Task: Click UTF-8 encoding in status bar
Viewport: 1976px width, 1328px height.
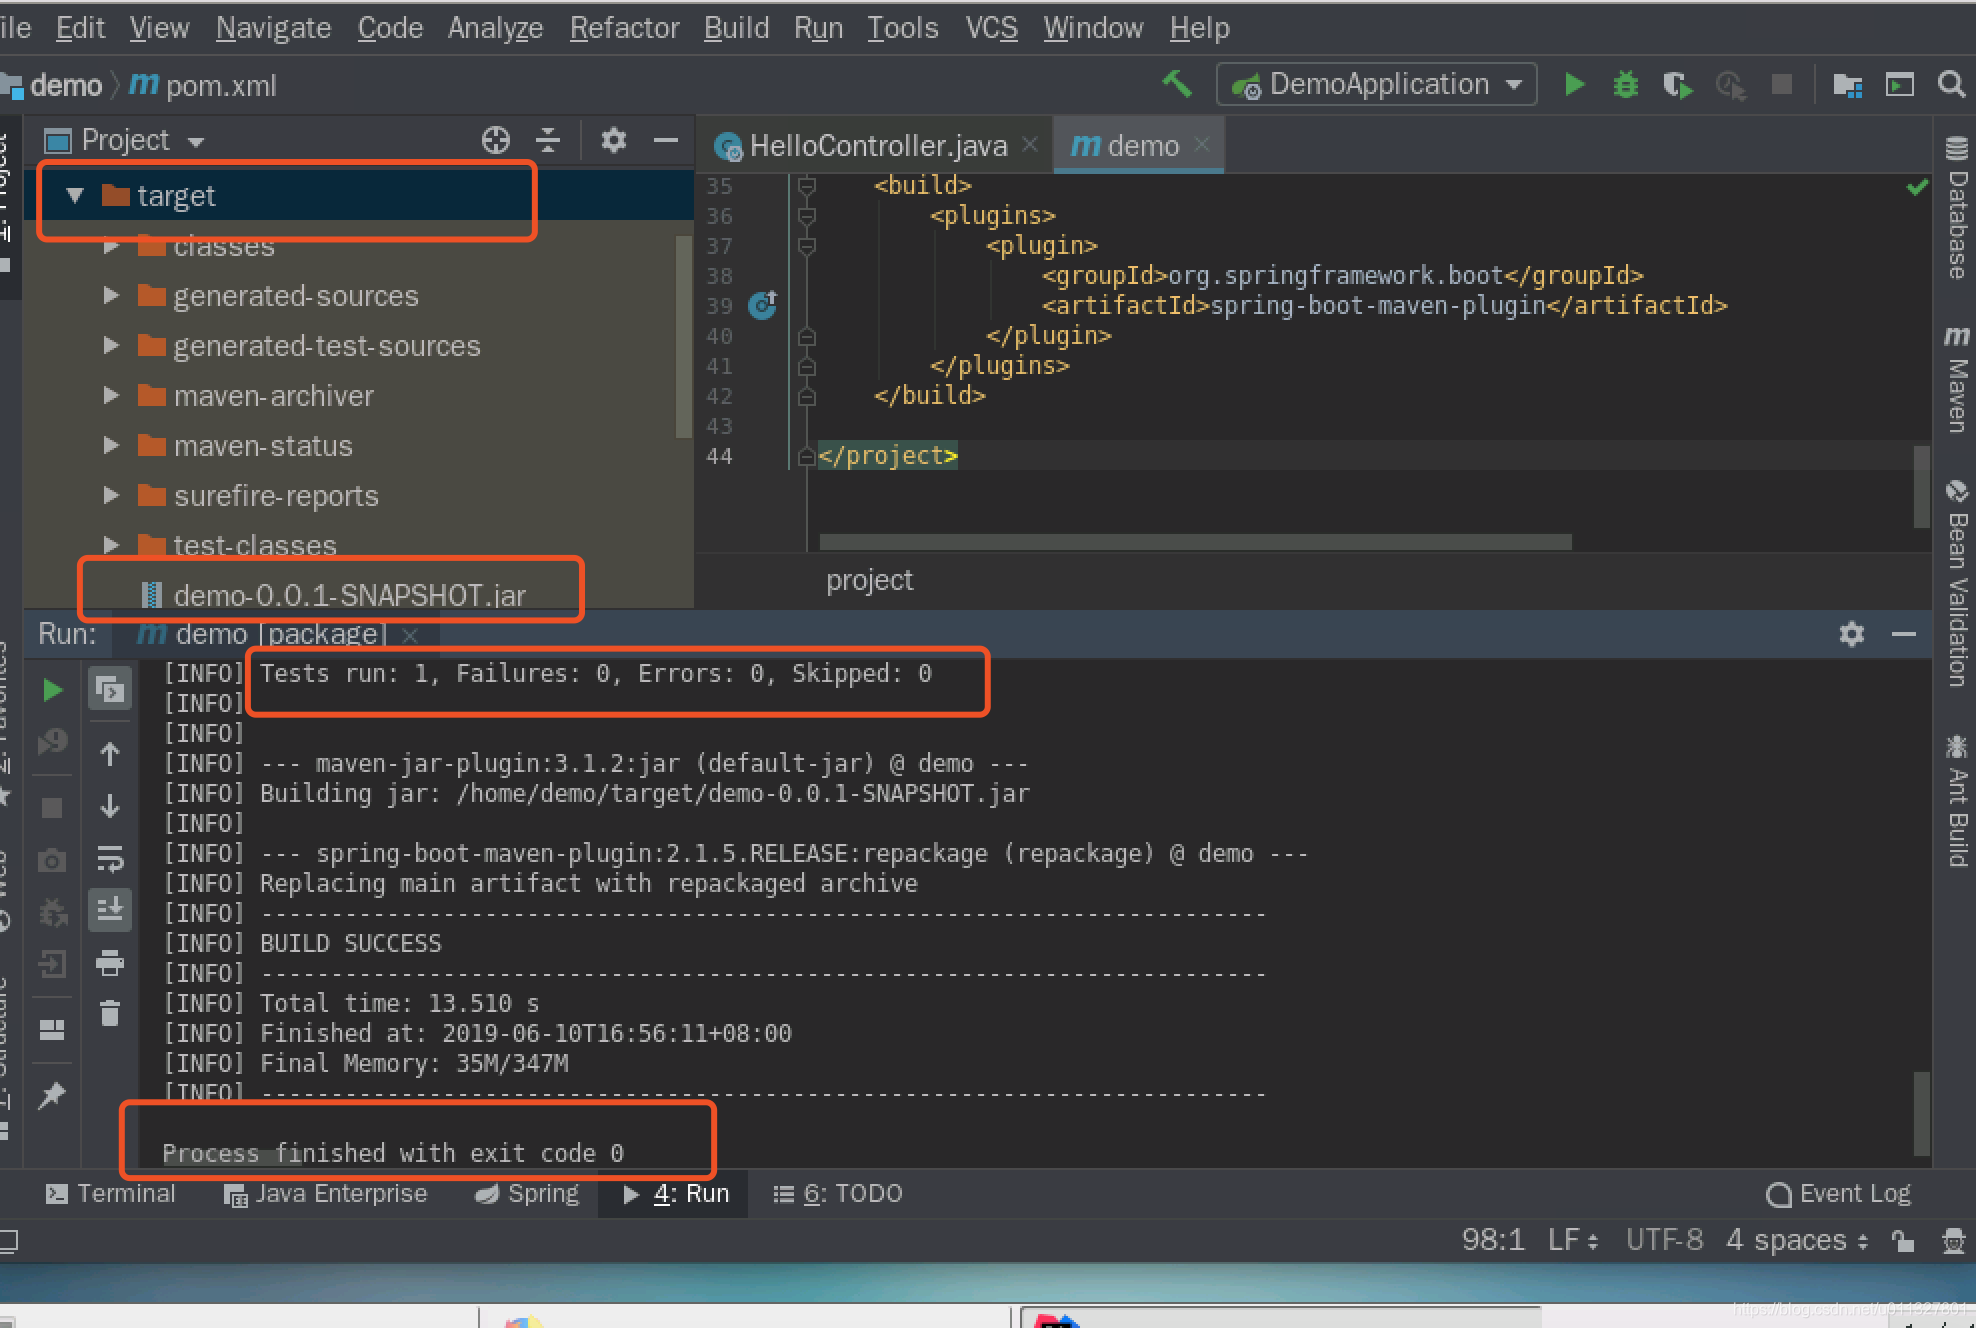Action: pos(1664,1241)
